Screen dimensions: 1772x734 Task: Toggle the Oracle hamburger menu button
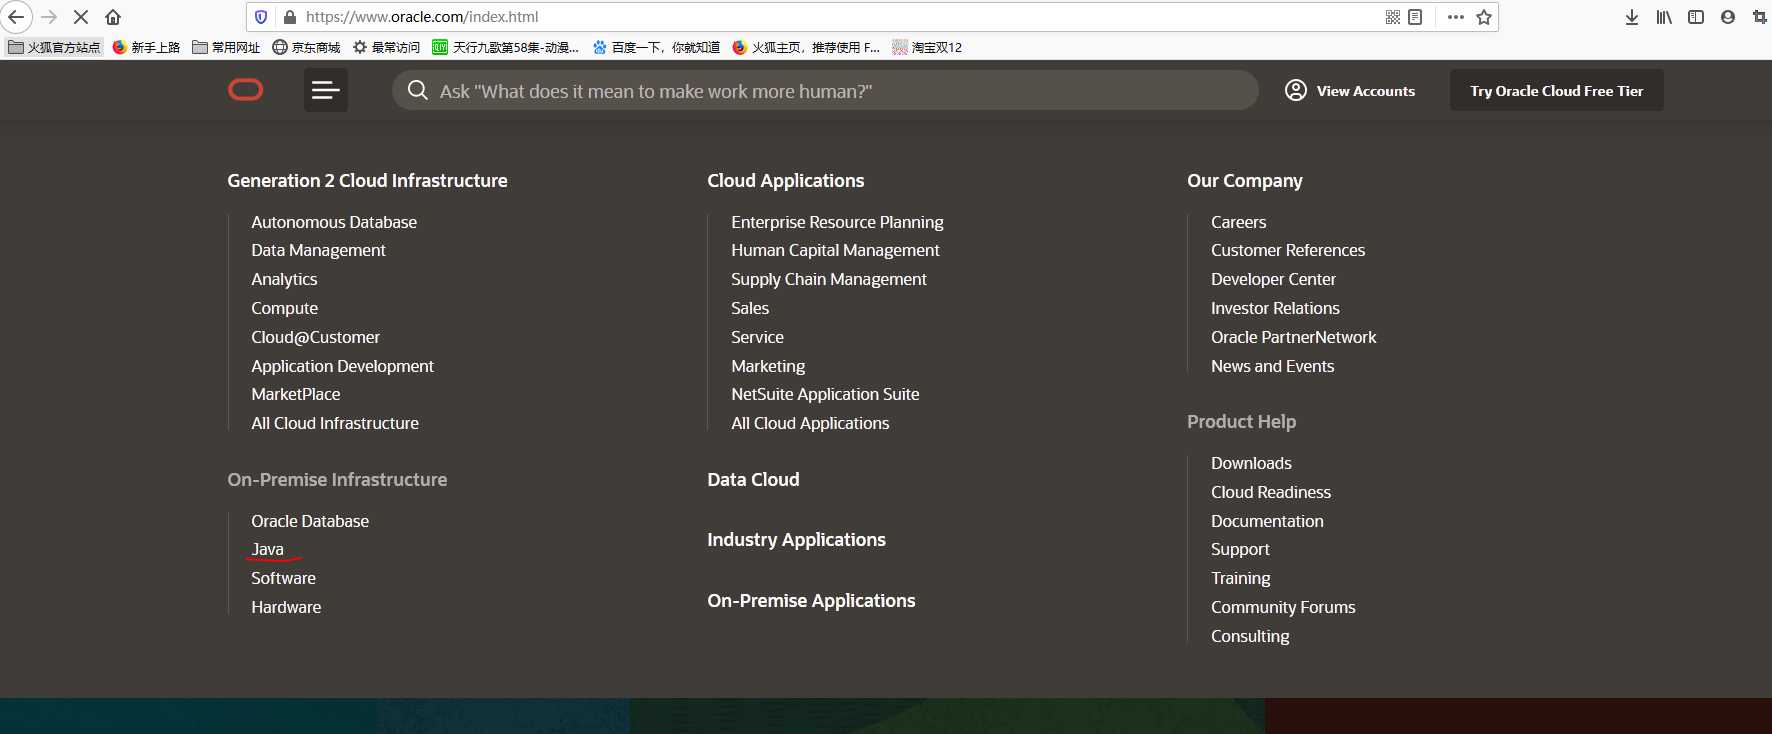(326, 90)
